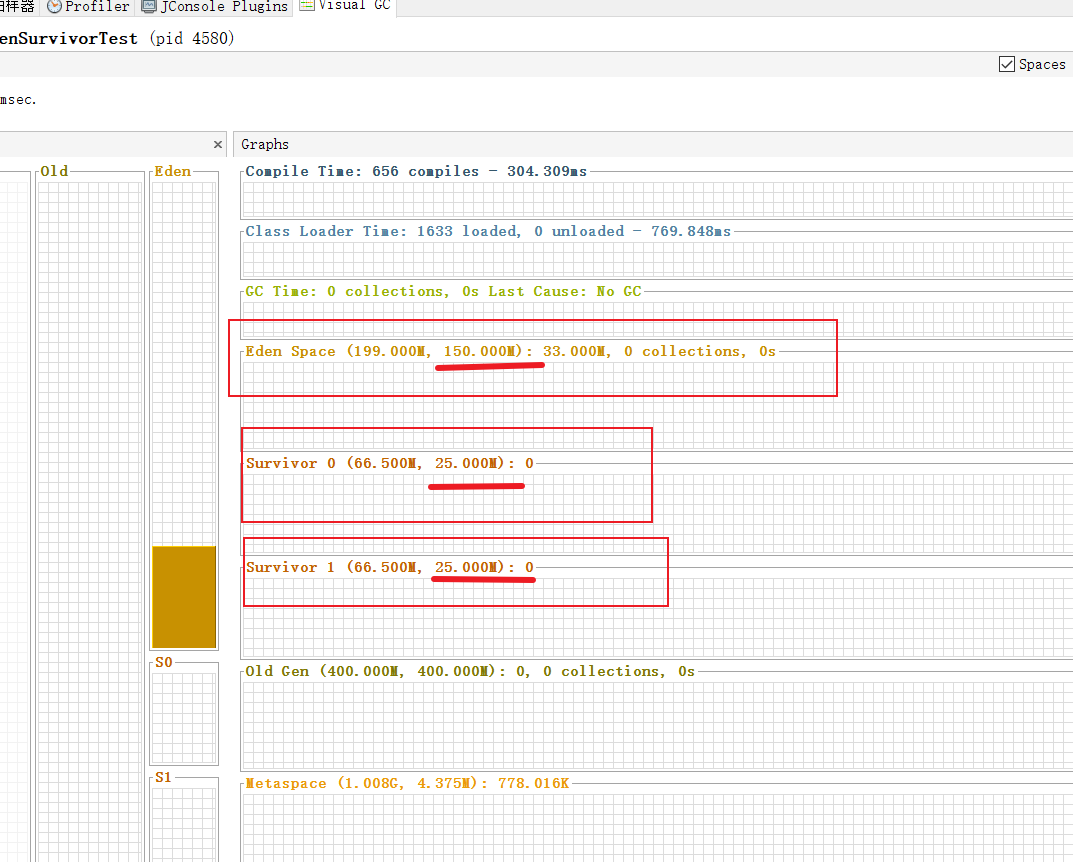Click the Old panel title
1073x862 pixels.
[x=54, y=171]
